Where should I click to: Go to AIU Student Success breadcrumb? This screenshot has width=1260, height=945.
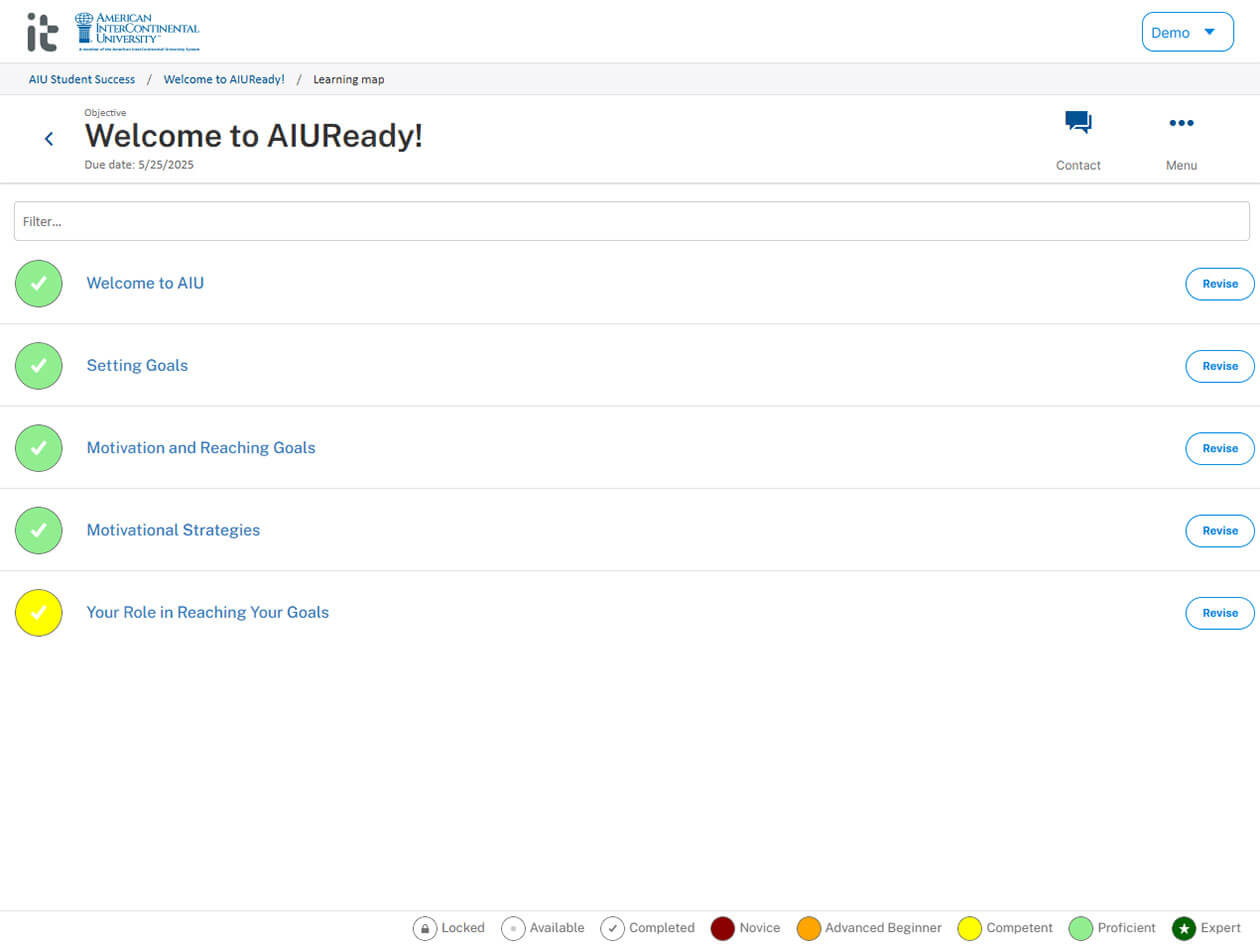click(x=82, y=79)
